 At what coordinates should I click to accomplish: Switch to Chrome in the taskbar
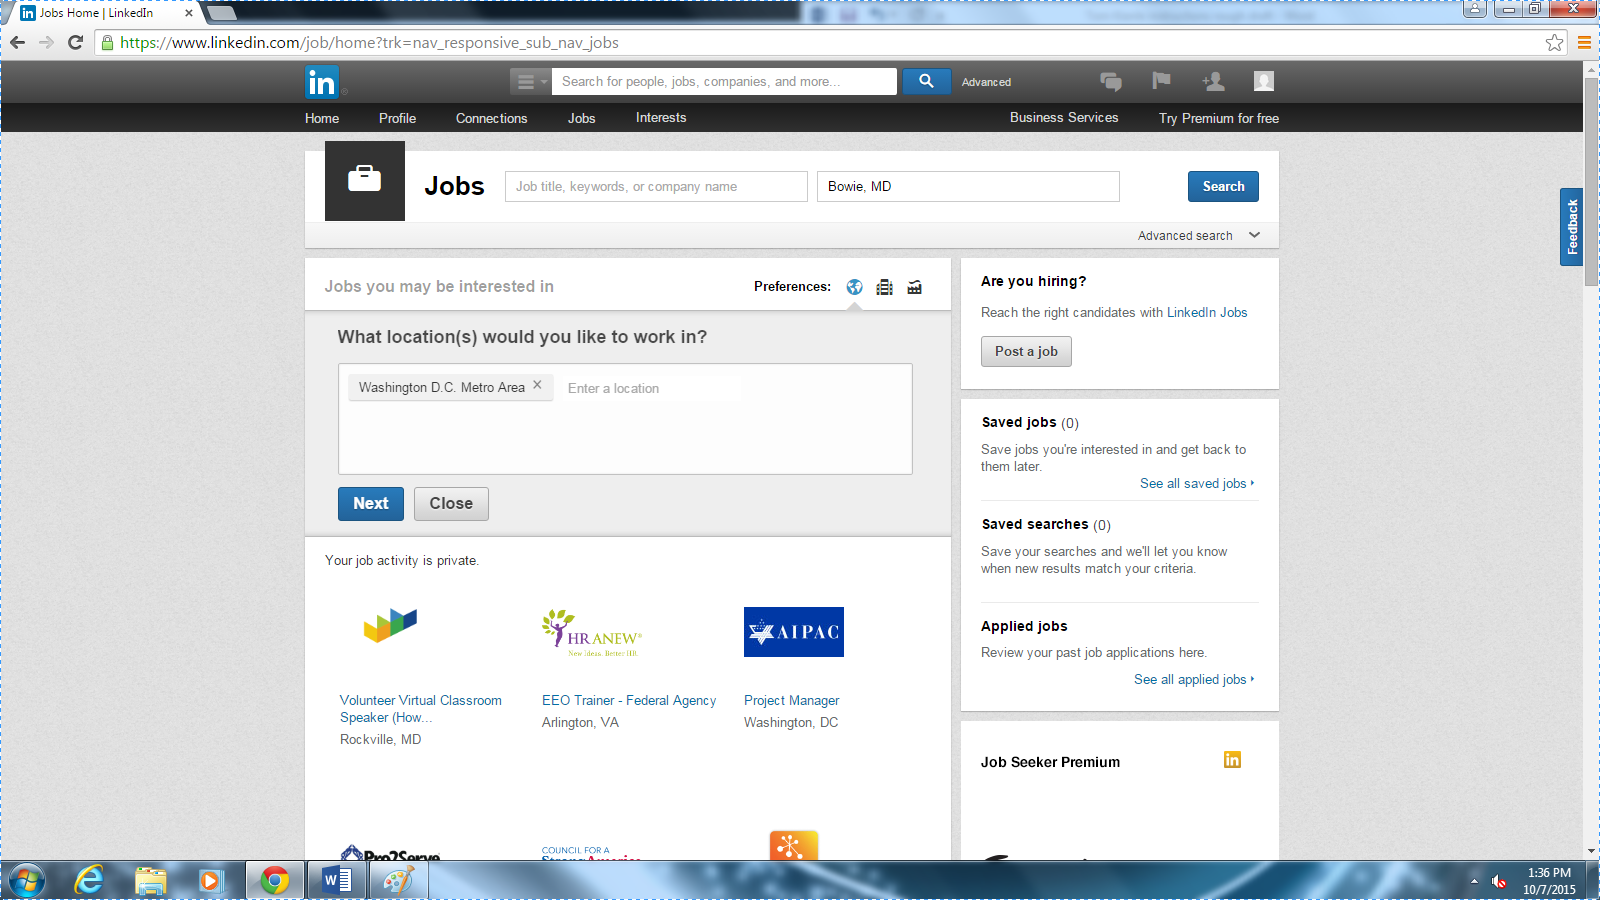274,881
